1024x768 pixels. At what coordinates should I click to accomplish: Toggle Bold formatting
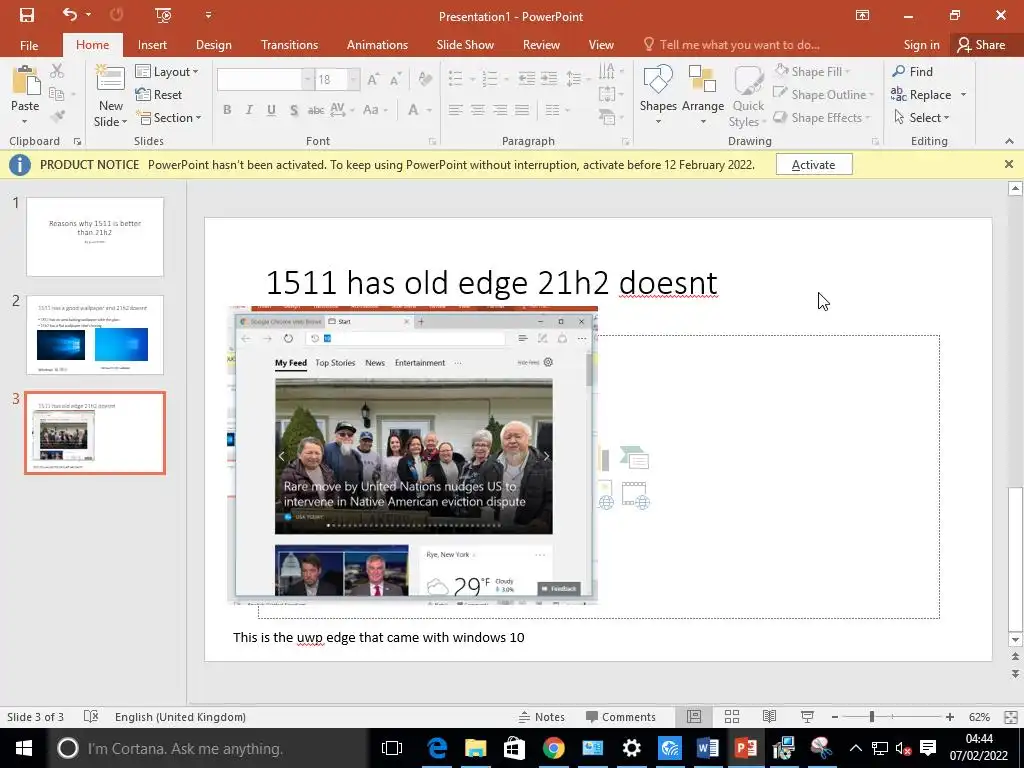coord(227,110)
